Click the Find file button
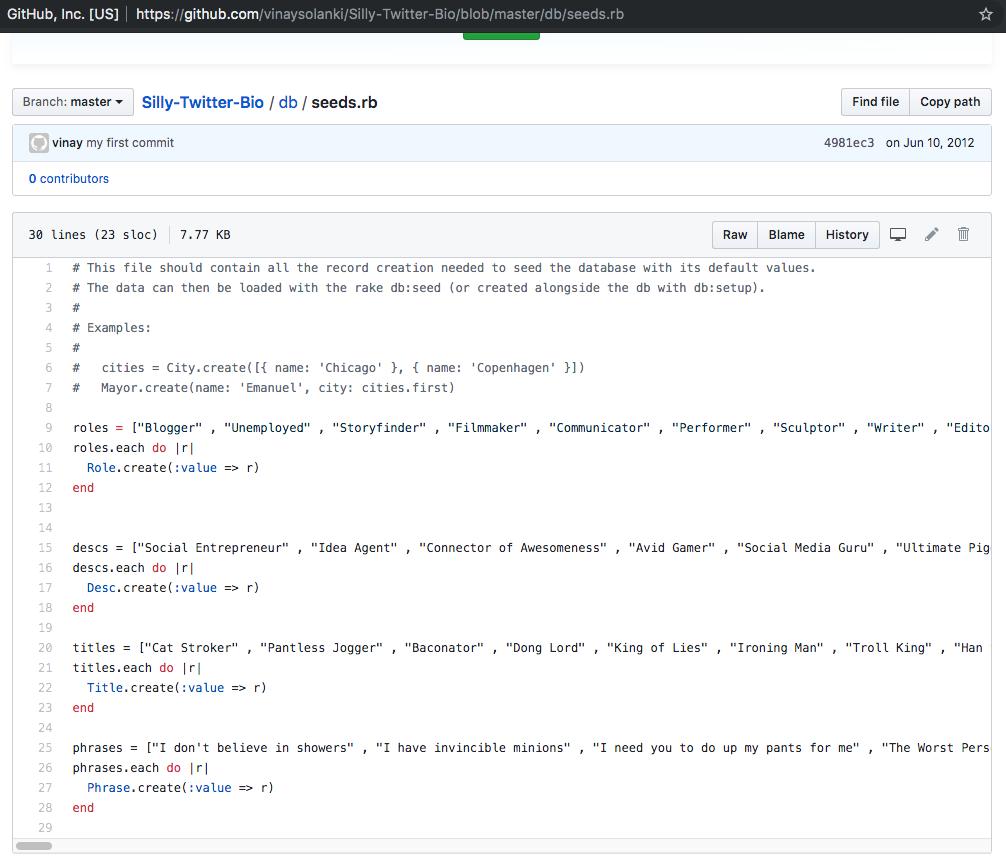 coord(875,102)
